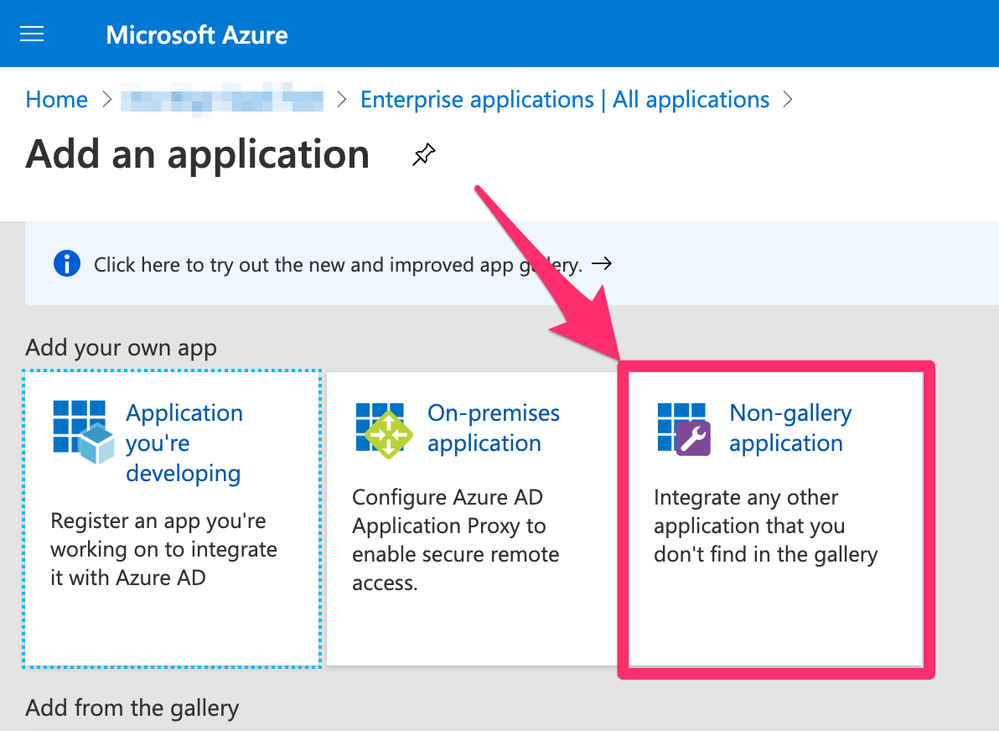Image resolution: width=999 pixels, height=731 pixels.
Task: Open Application you're developing title
Action: point(184,443)
